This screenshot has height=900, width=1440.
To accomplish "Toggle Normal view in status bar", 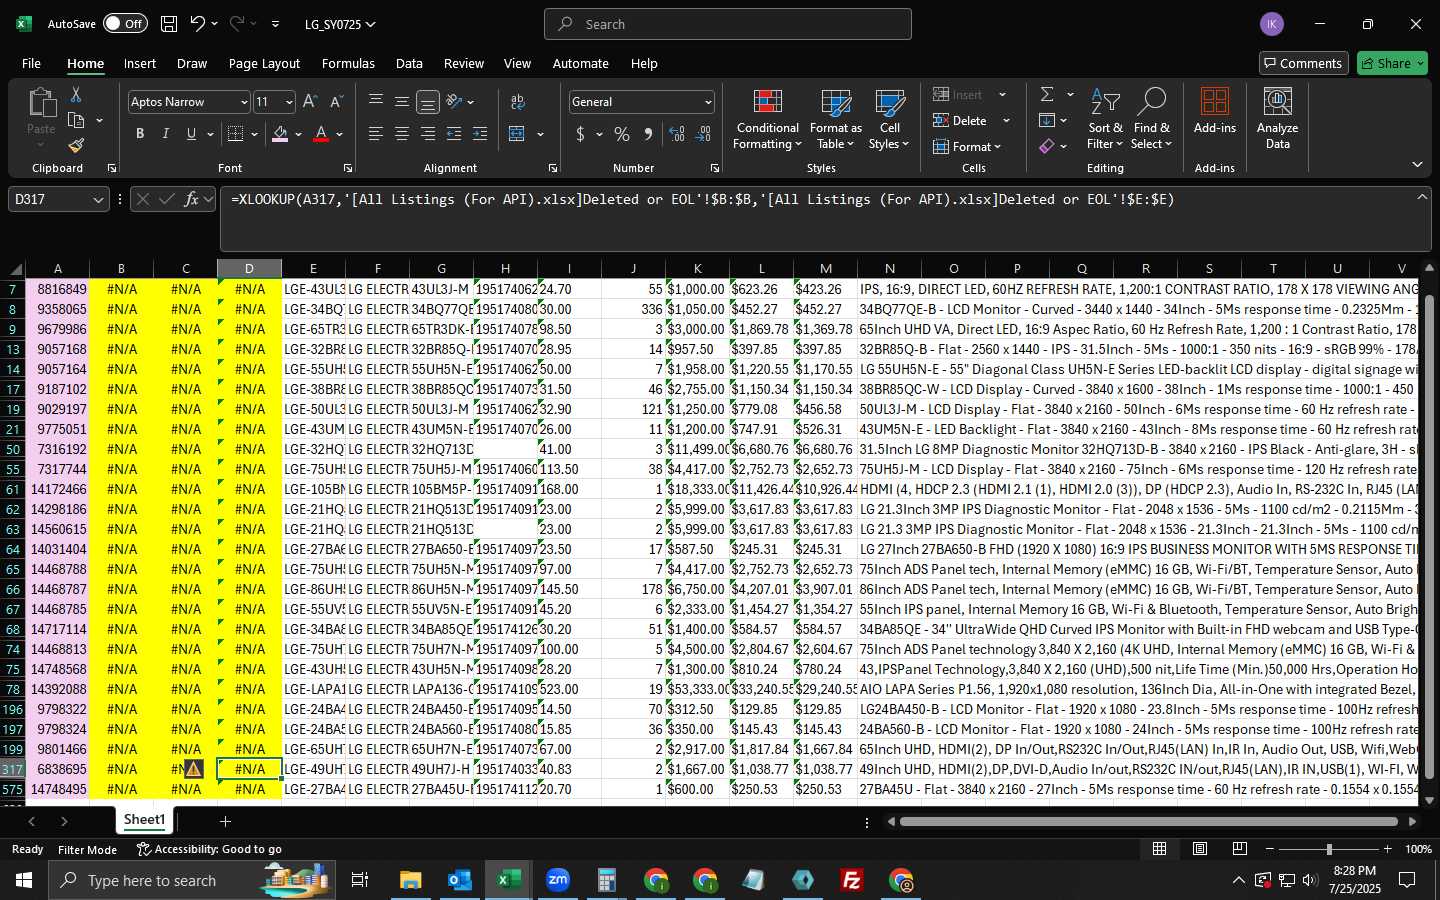I will click(1160, 849).
